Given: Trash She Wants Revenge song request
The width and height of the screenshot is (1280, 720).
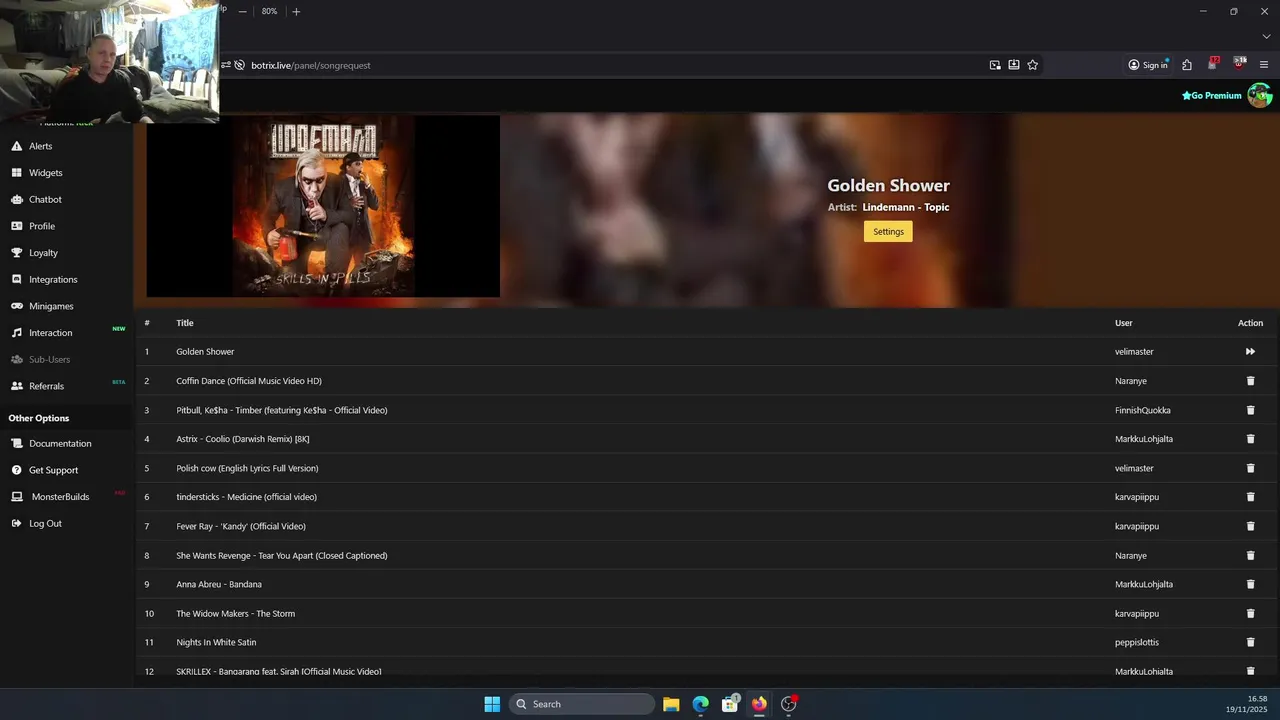Looking at the screenshot, I should pos(1250,555).
